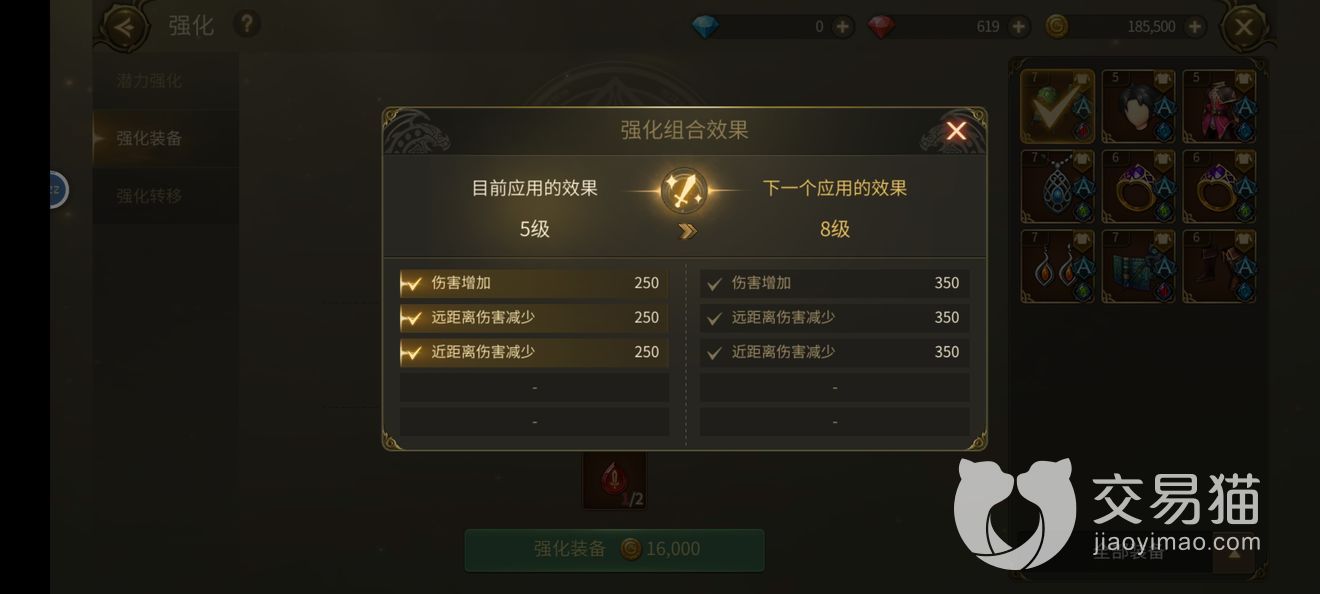Viewport: 1320px width, 594px height.
Task: Open the question mark help icon
Action: tap(247, 24)
